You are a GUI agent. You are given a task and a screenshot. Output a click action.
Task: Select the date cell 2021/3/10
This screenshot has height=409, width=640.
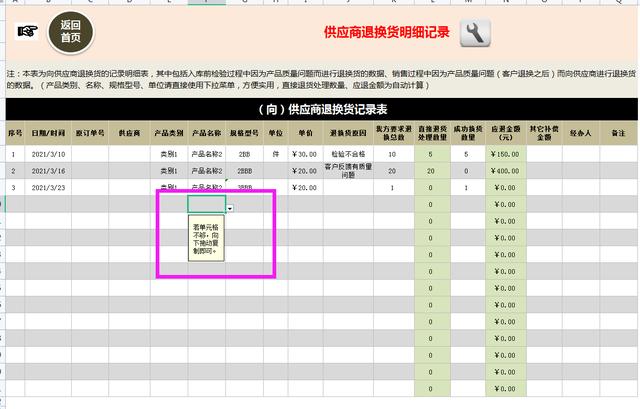(x=48, y=154)
